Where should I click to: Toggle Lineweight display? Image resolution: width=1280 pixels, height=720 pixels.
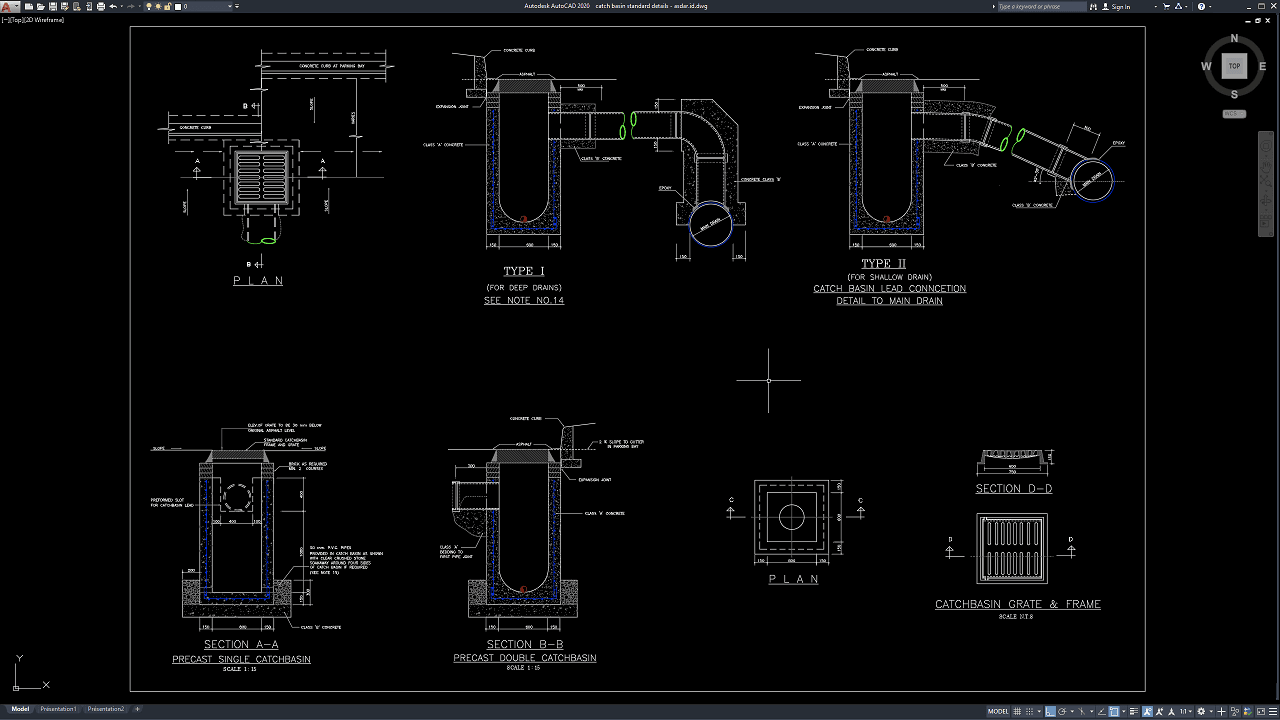click(1134, 711)
